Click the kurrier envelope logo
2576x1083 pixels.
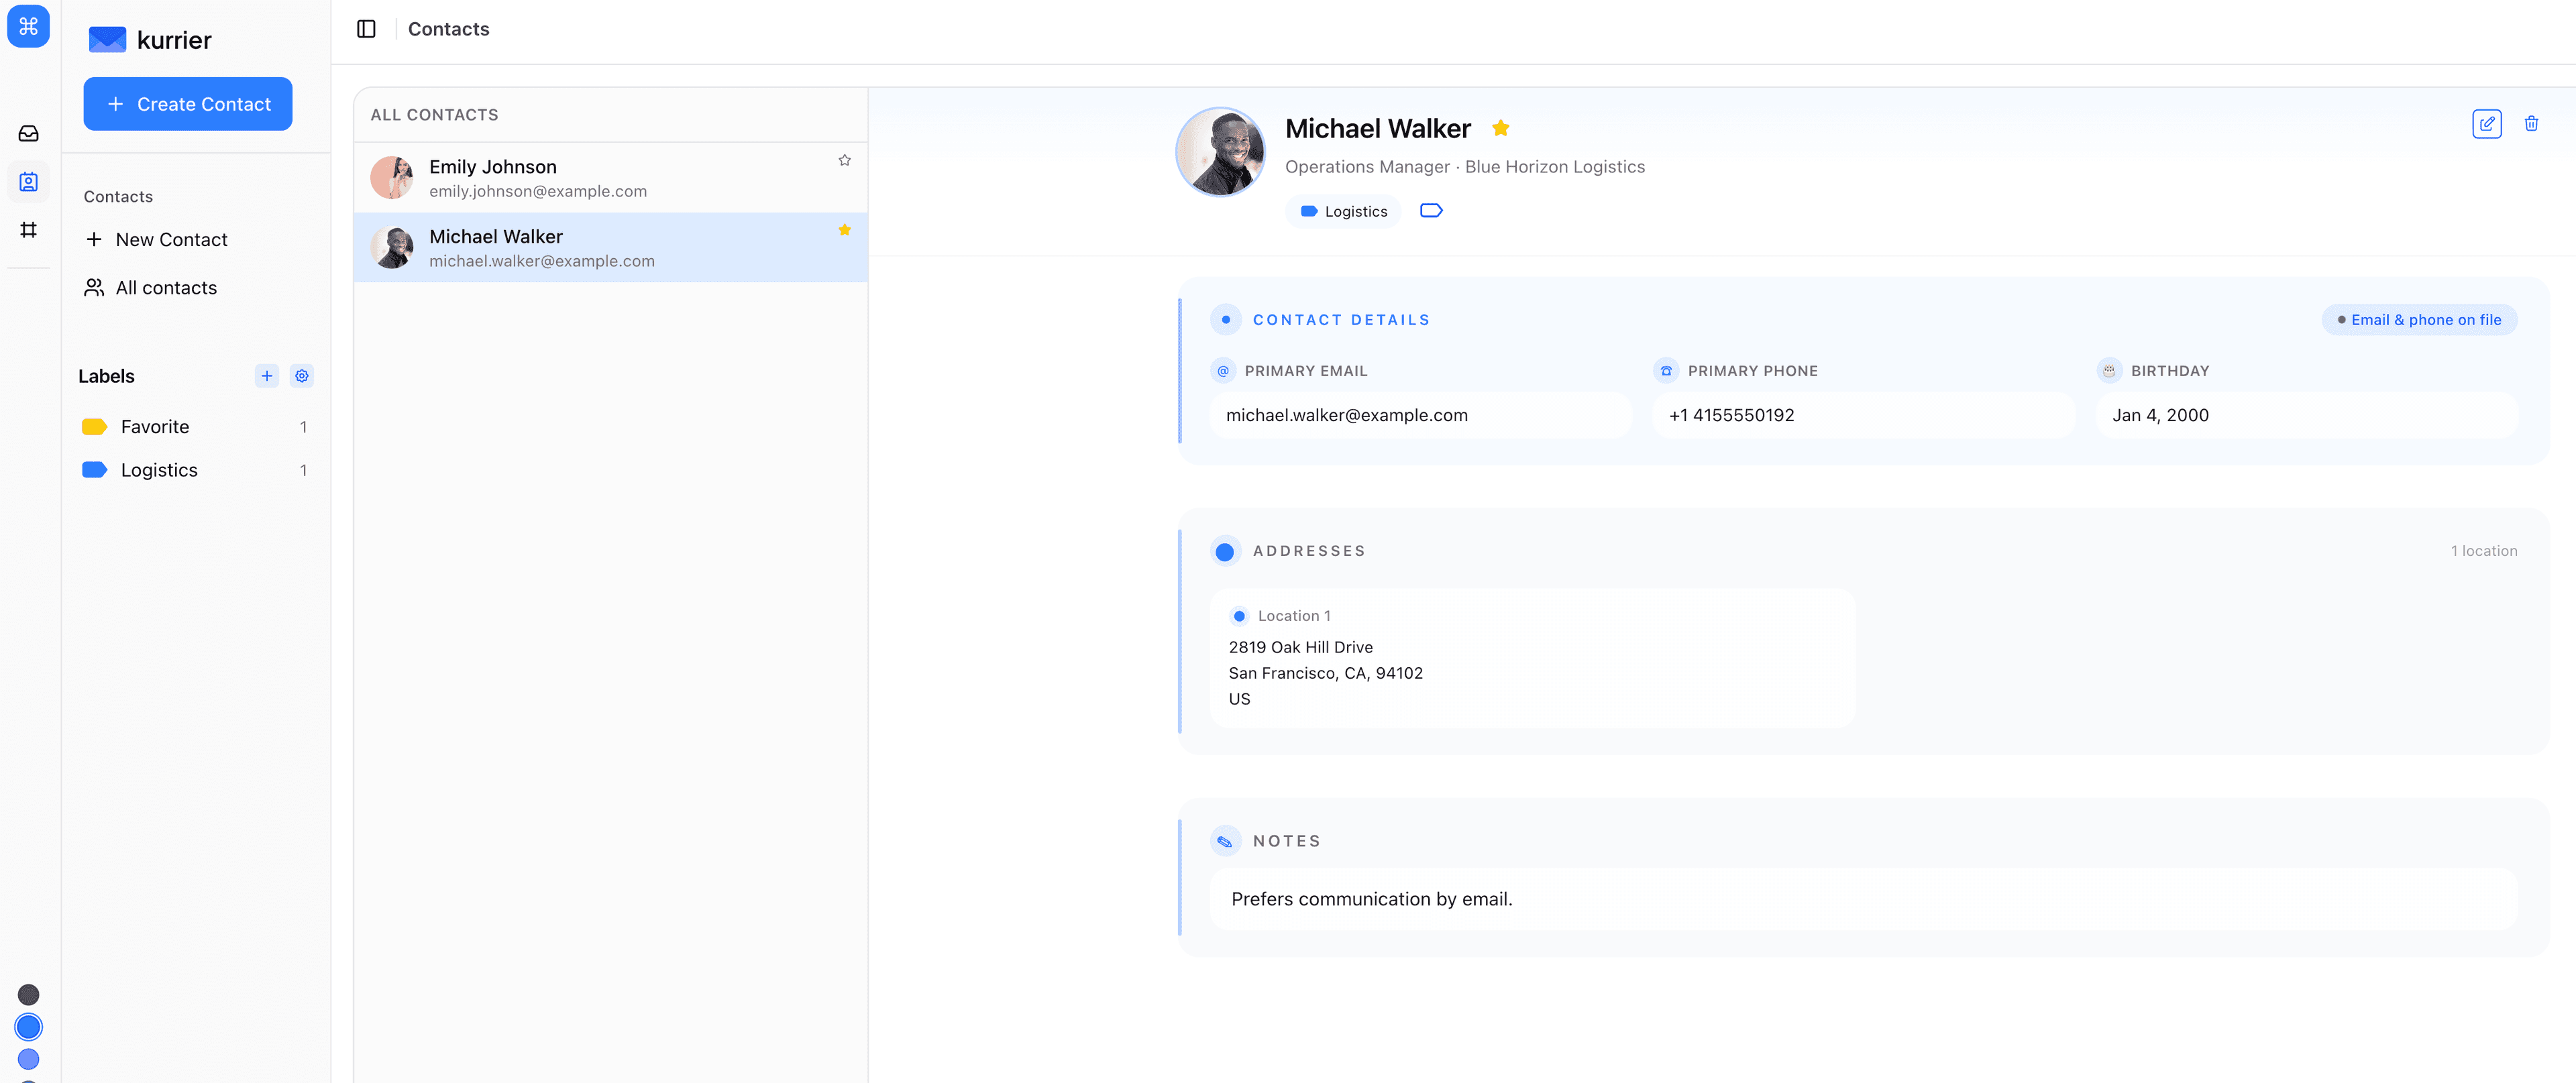pos(108,39)
